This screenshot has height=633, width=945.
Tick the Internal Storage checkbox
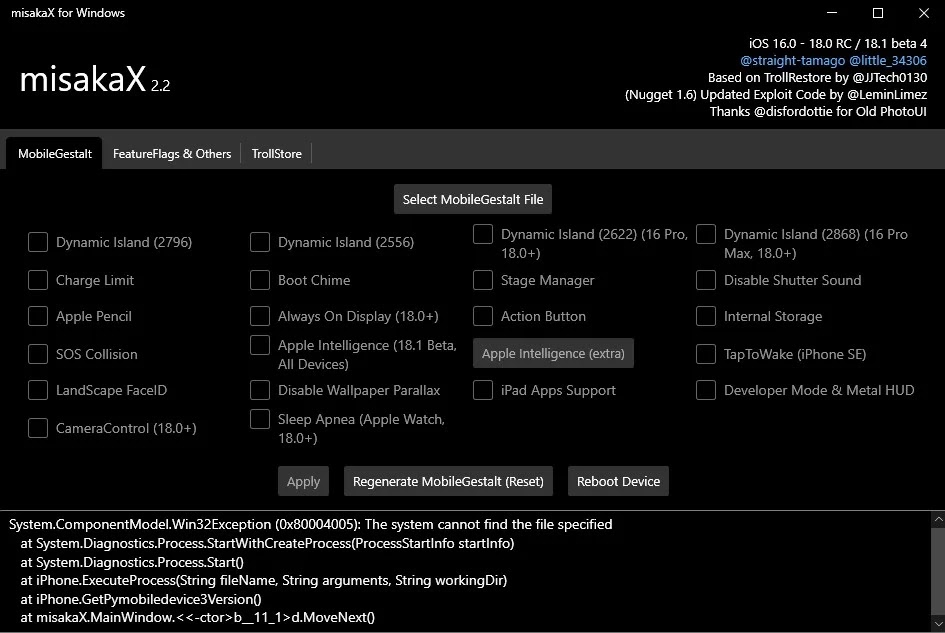tap(706, 316)
